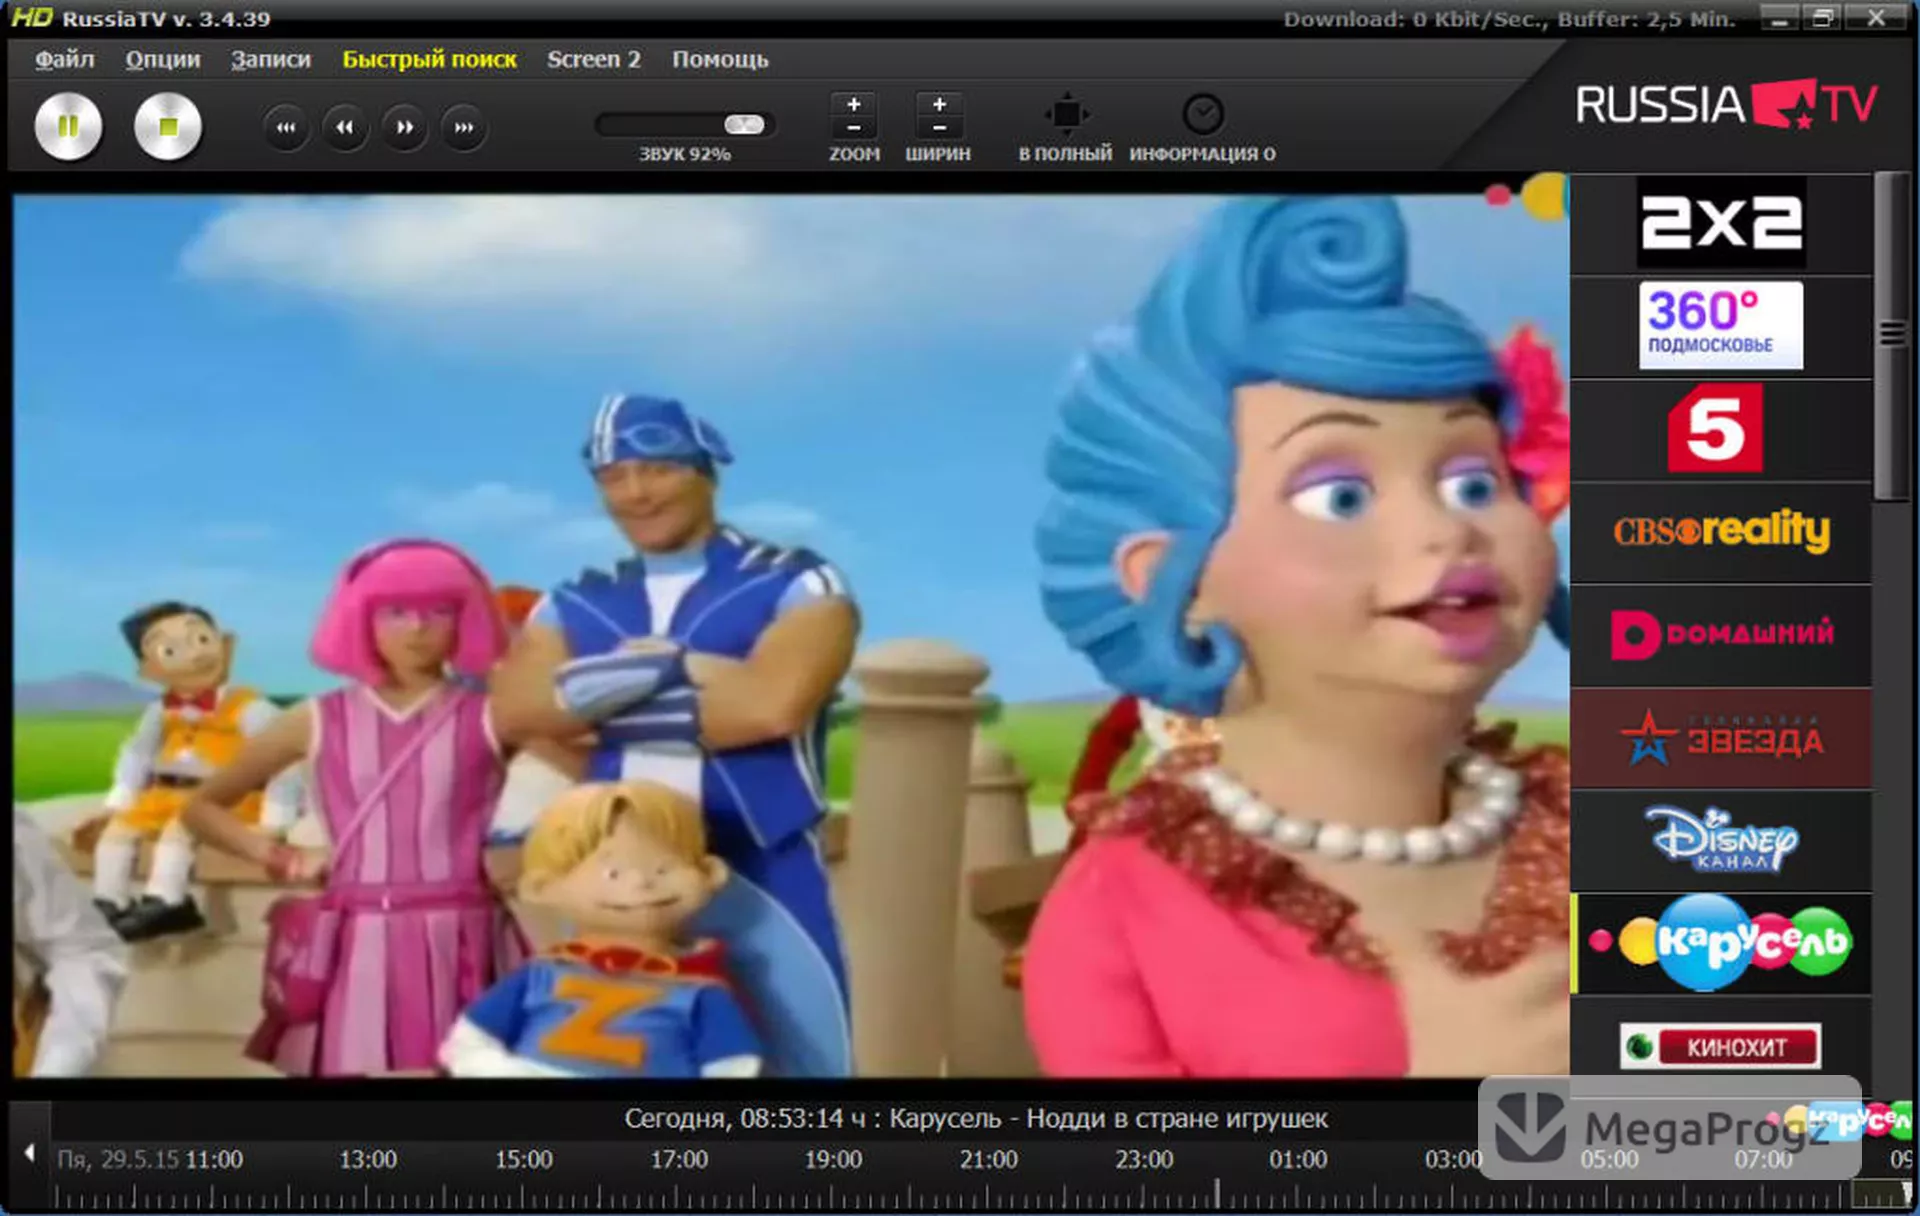This screenshot has height=1216, width=1920.
Task: Jump to 19:00 on the timeline
Action: click(x=833, y=1159)
